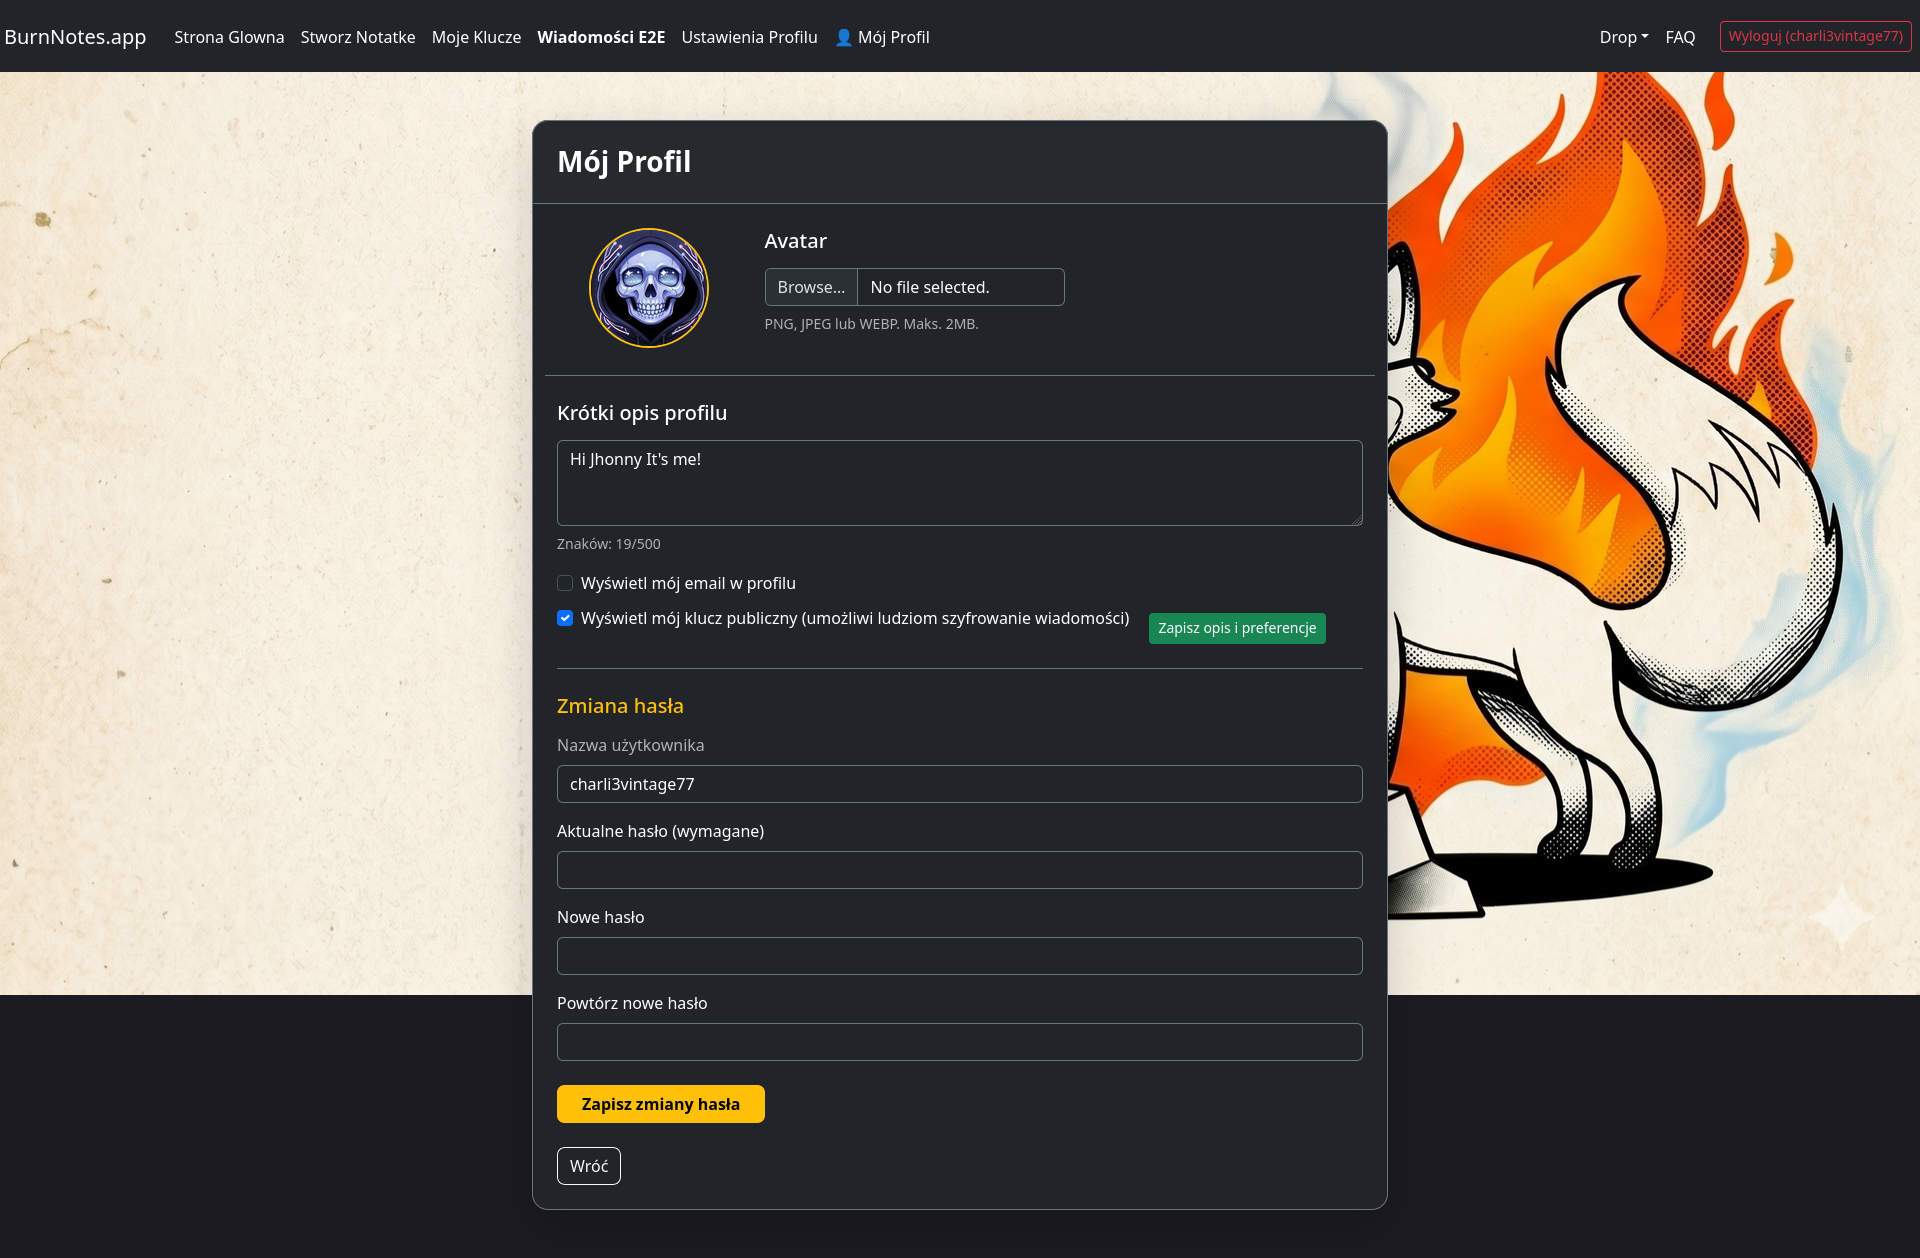Open the FAQ page
This screenshot has height=1258, width=1920.
[1680, 37]
